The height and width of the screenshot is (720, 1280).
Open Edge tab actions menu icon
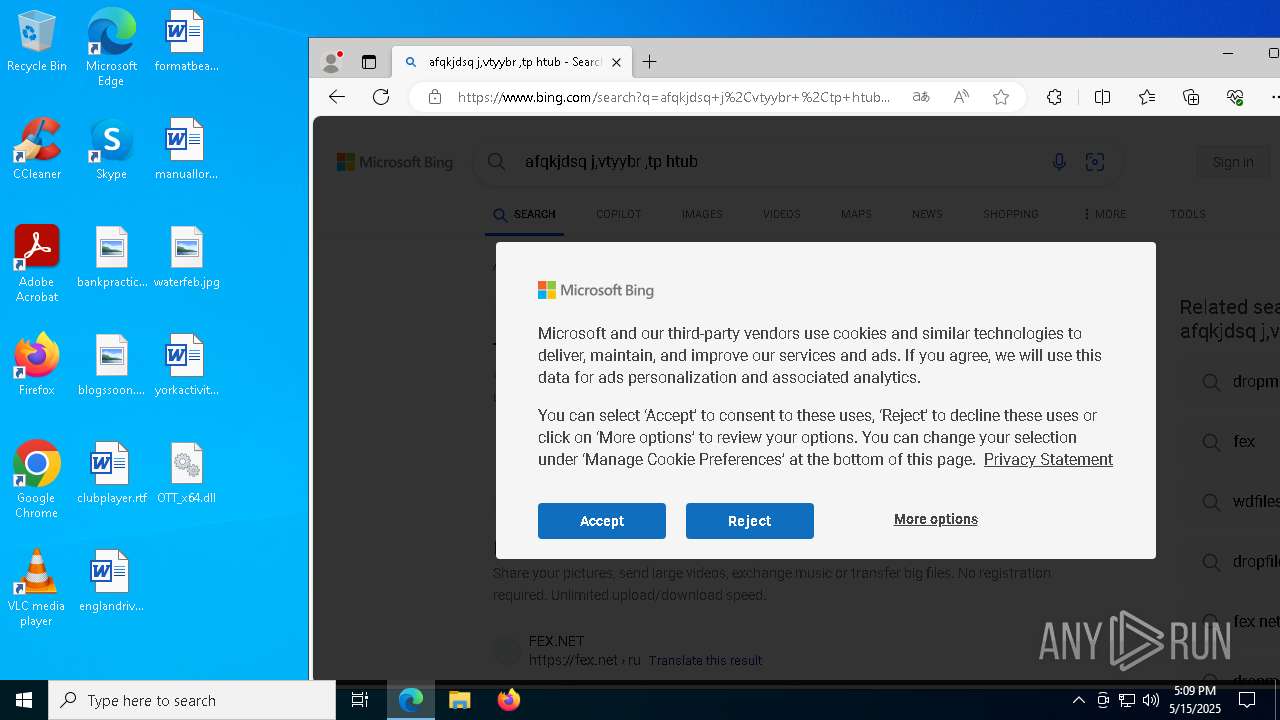coord(369,62)
